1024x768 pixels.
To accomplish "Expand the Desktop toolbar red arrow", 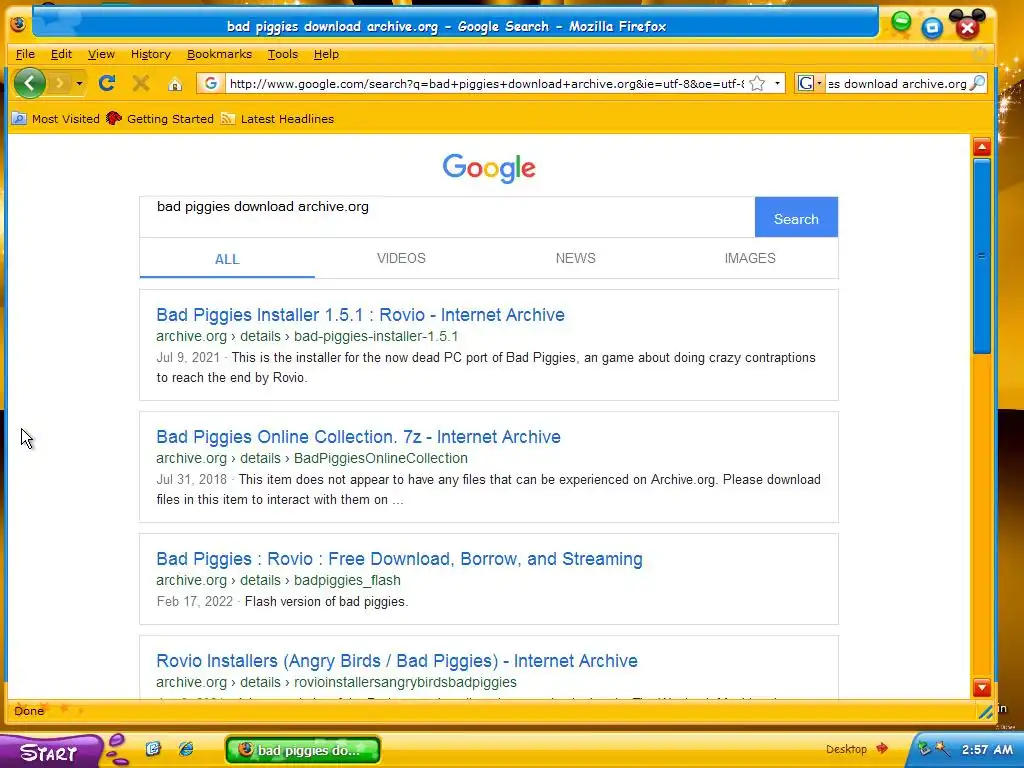I will 882,748.
